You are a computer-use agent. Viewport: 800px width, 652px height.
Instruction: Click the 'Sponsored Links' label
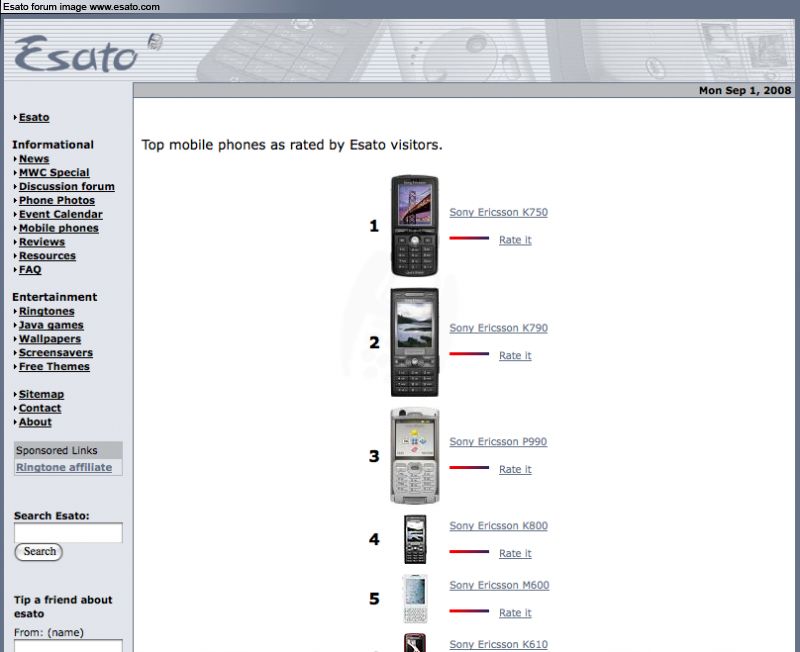pos(57,450)
